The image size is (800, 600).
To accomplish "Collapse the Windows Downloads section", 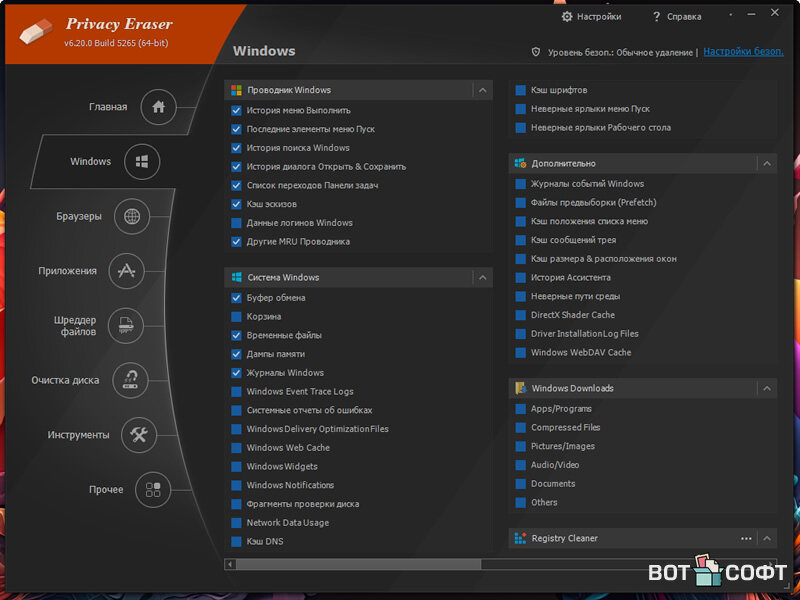I will point(767,388).
